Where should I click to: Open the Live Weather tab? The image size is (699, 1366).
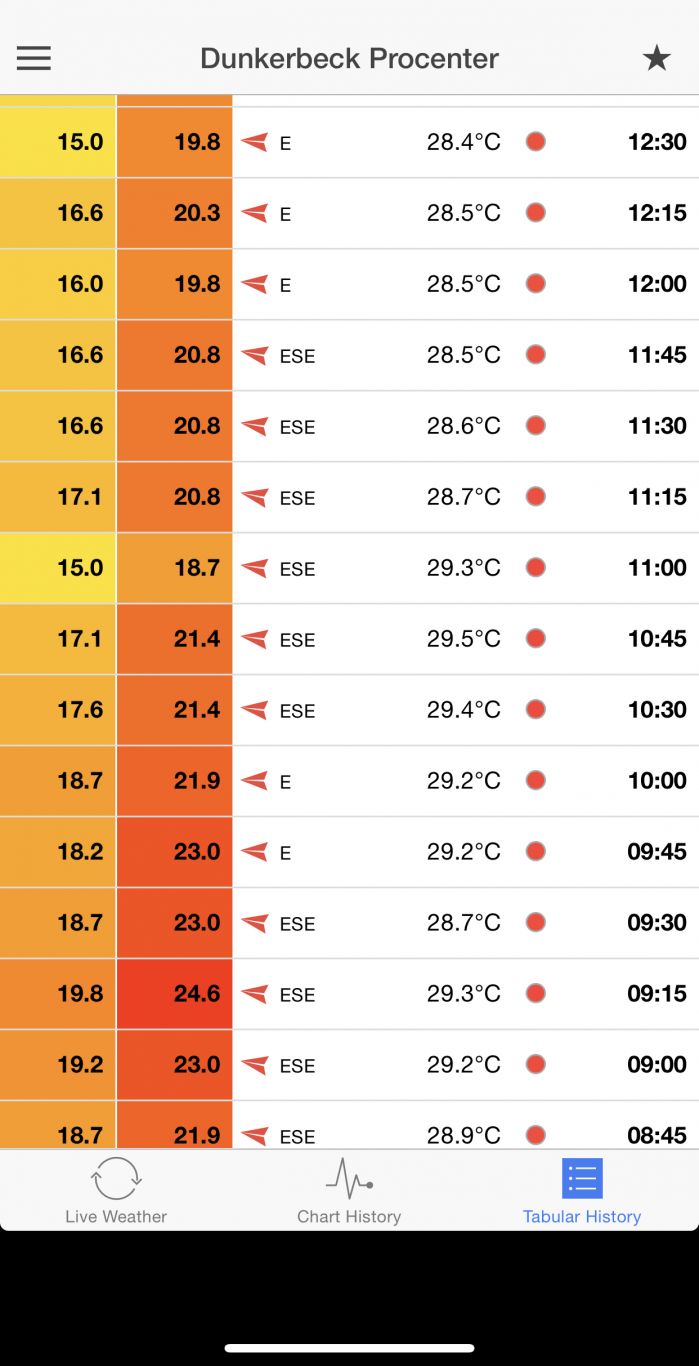pyautogui.click(x=116, y=1190)
